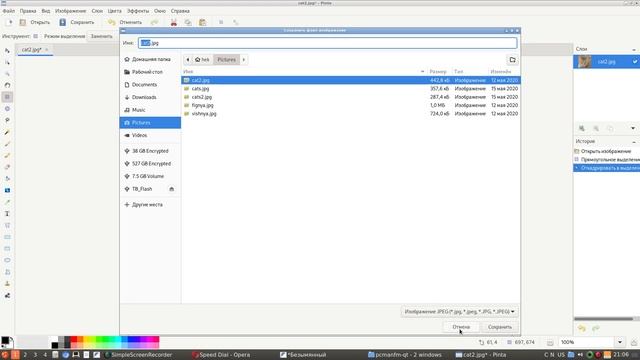Screen dimensions: 640x360
Task: Click the Copy icon in Pinta toolbar
Action: coord(188,22)
